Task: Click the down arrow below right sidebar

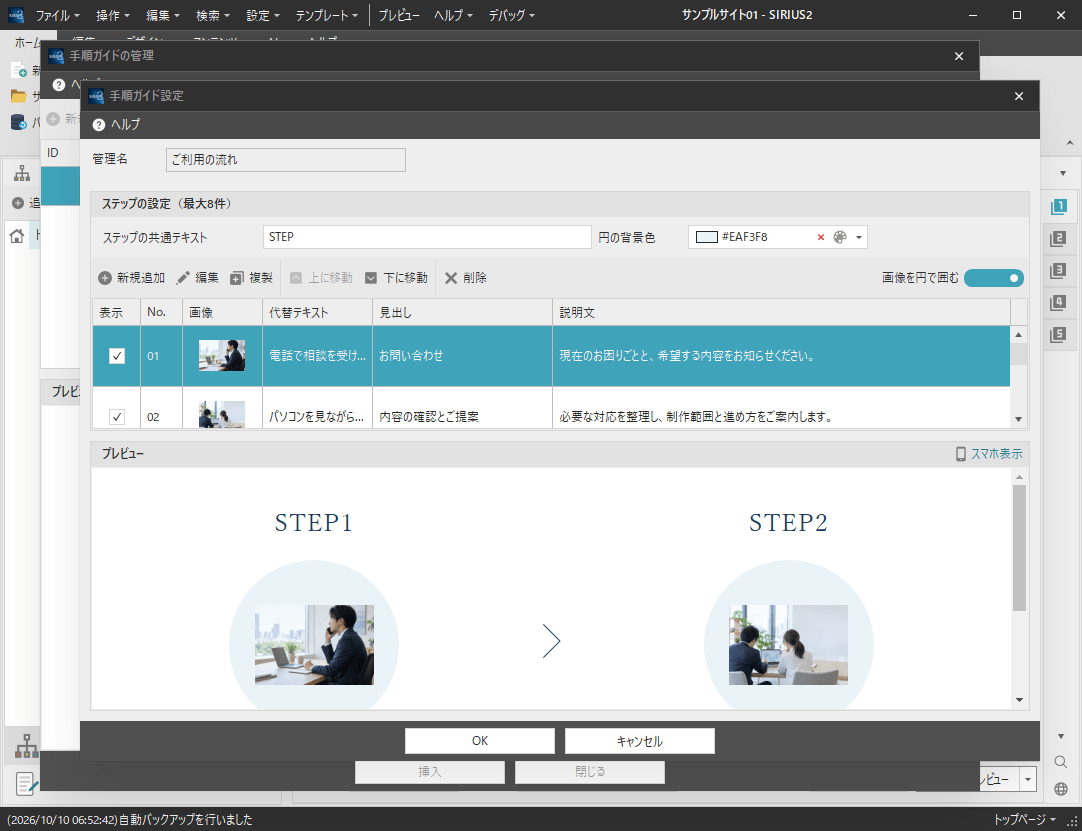Action: pyautogui.click(x=1061, y=735)
